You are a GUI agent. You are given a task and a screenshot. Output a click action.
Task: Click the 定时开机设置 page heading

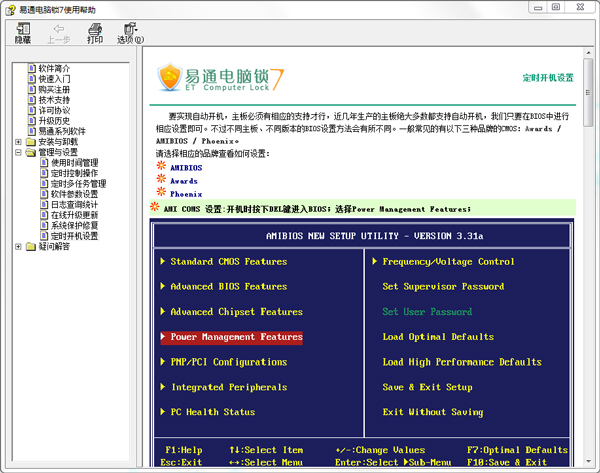548,78
